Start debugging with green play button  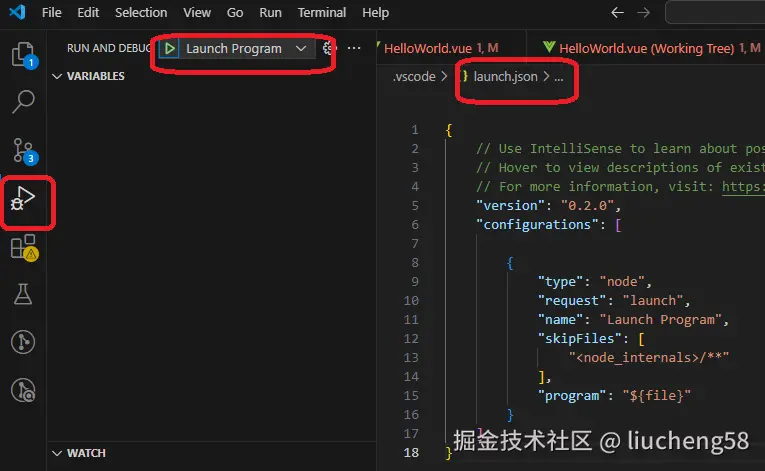[170, 48]
